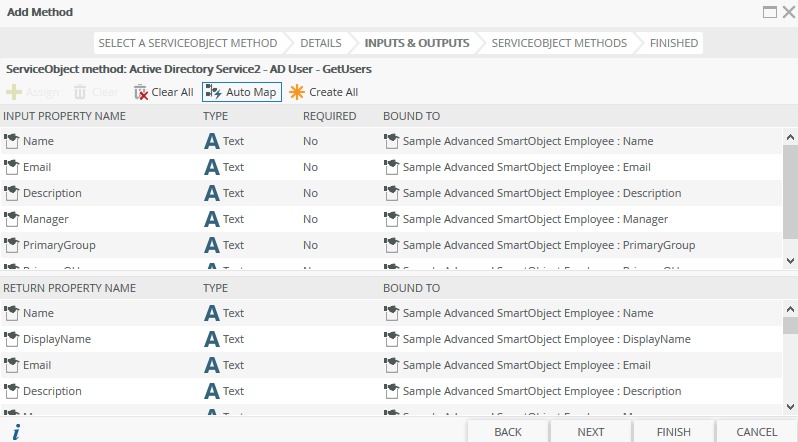Click input binding 'Employee : Description'
The width and height of the screenshot is (798, 442).
click(x=542, y=193)
